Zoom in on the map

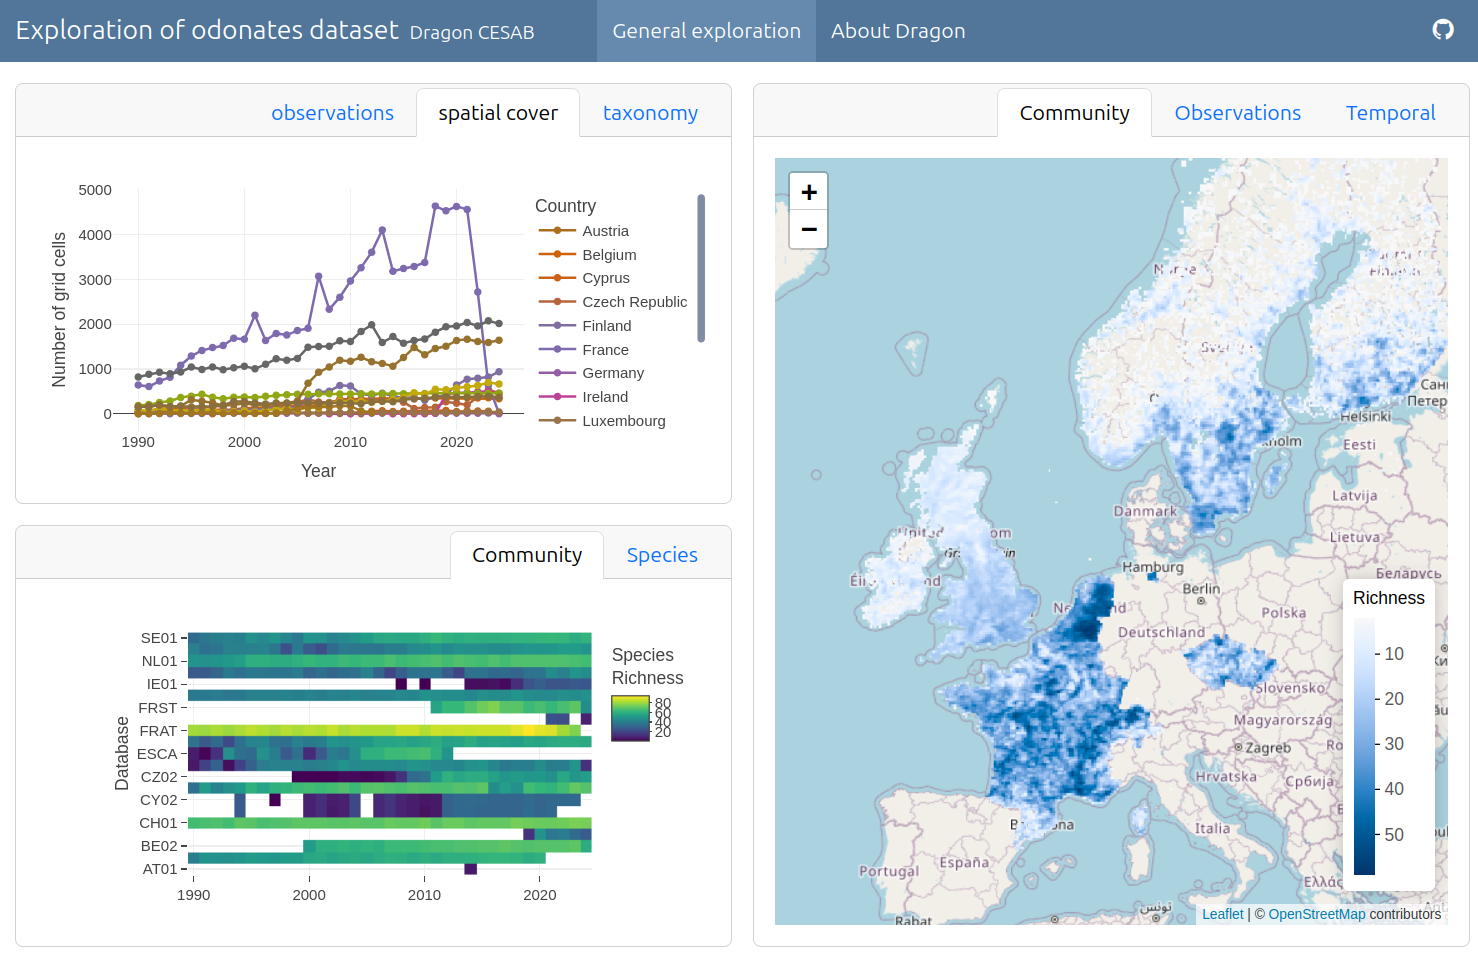[808, 192]
